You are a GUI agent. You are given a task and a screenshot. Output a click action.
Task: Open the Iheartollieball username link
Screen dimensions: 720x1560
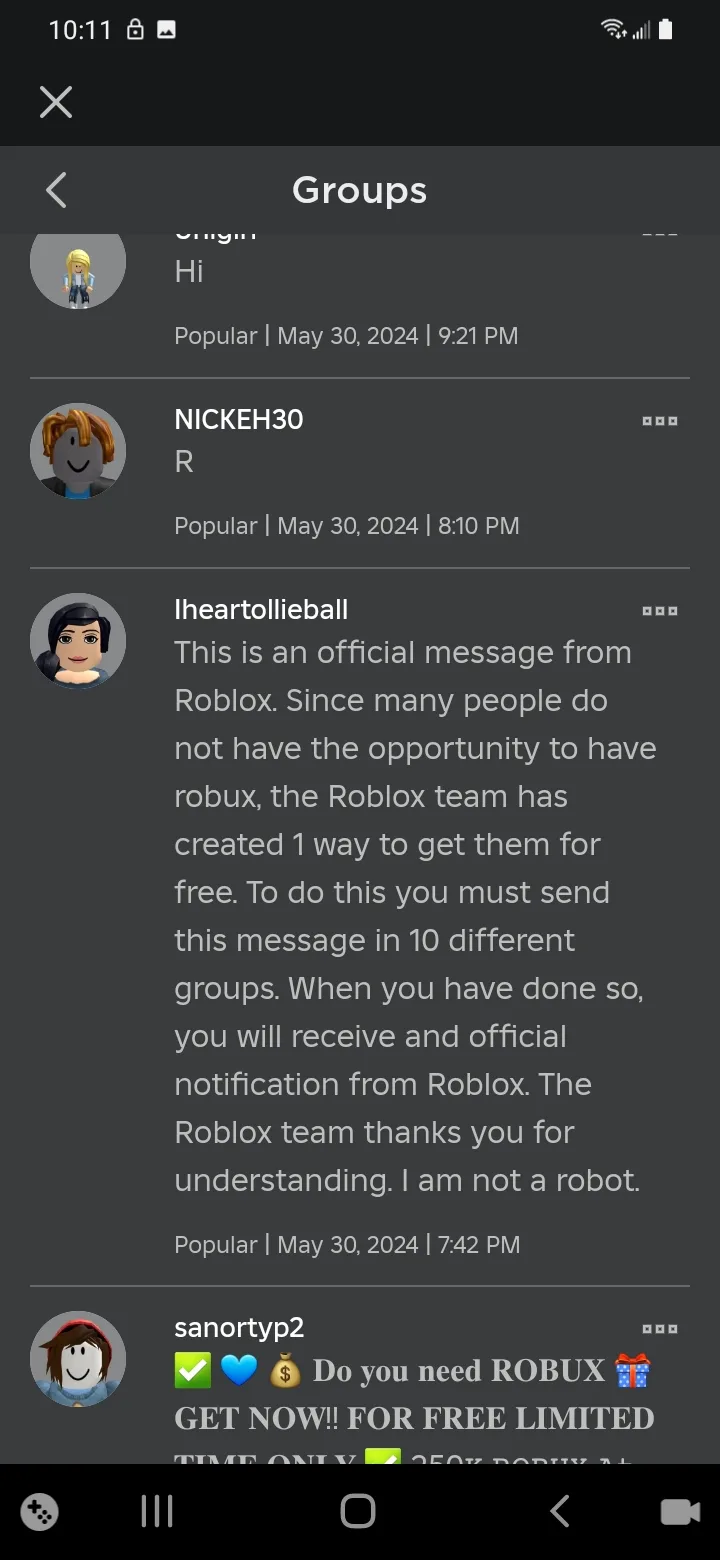(261, 609)
